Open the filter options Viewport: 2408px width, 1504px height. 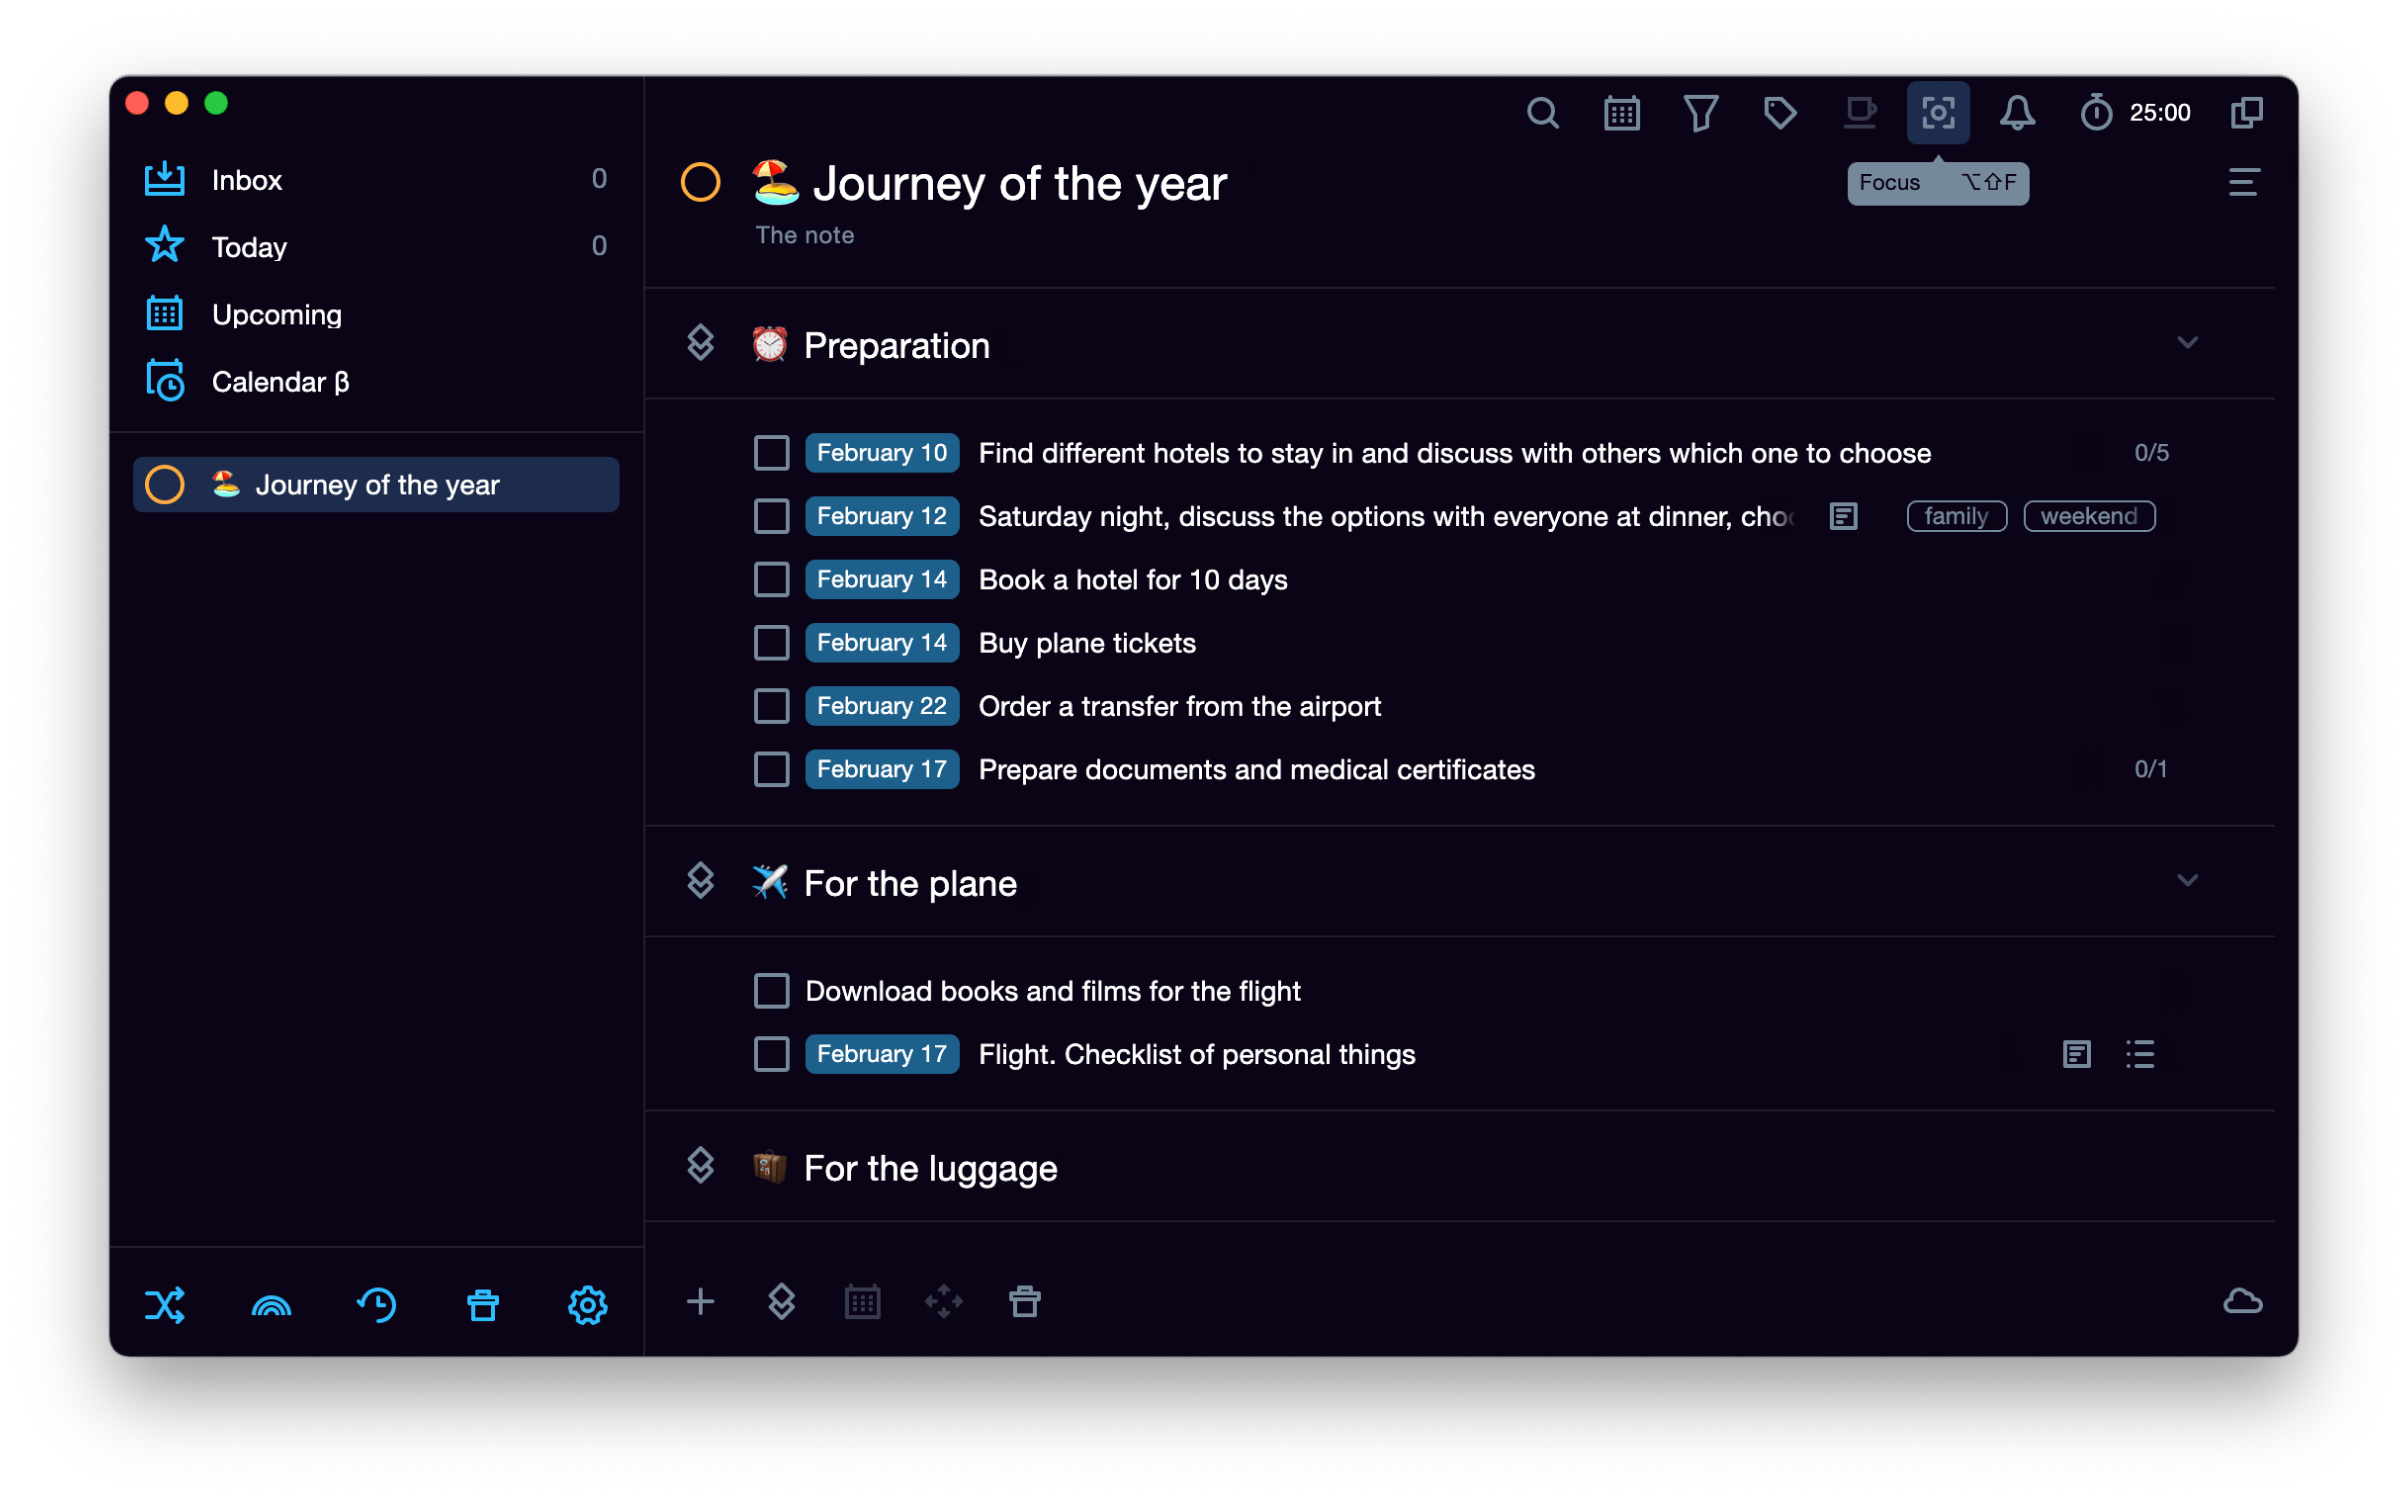pyautogui.click(x=1701, y=112)
